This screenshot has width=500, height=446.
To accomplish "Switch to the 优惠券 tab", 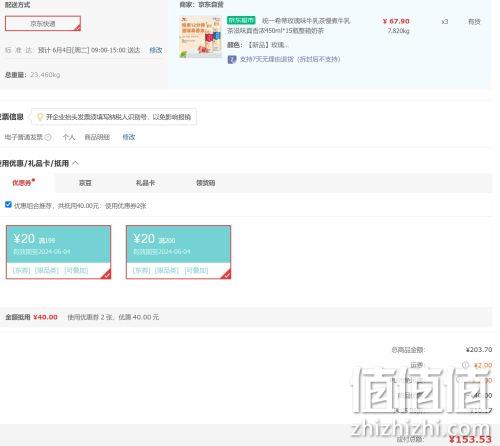I will click(x=23, y=183).
